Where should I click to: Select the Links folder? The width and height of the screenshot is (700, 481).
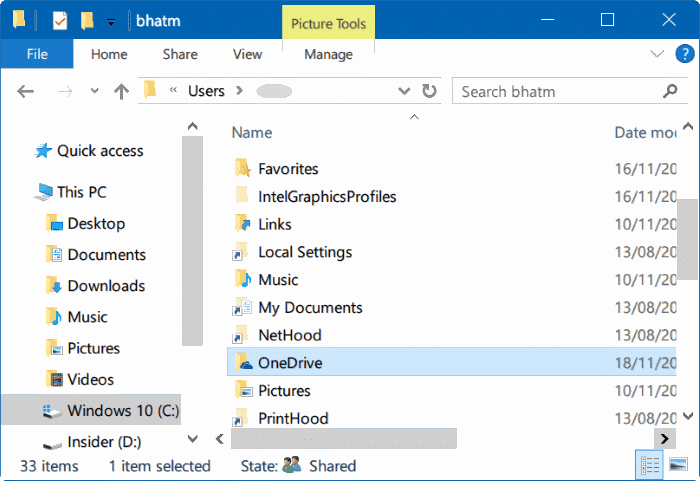click(x=275, y=224)
